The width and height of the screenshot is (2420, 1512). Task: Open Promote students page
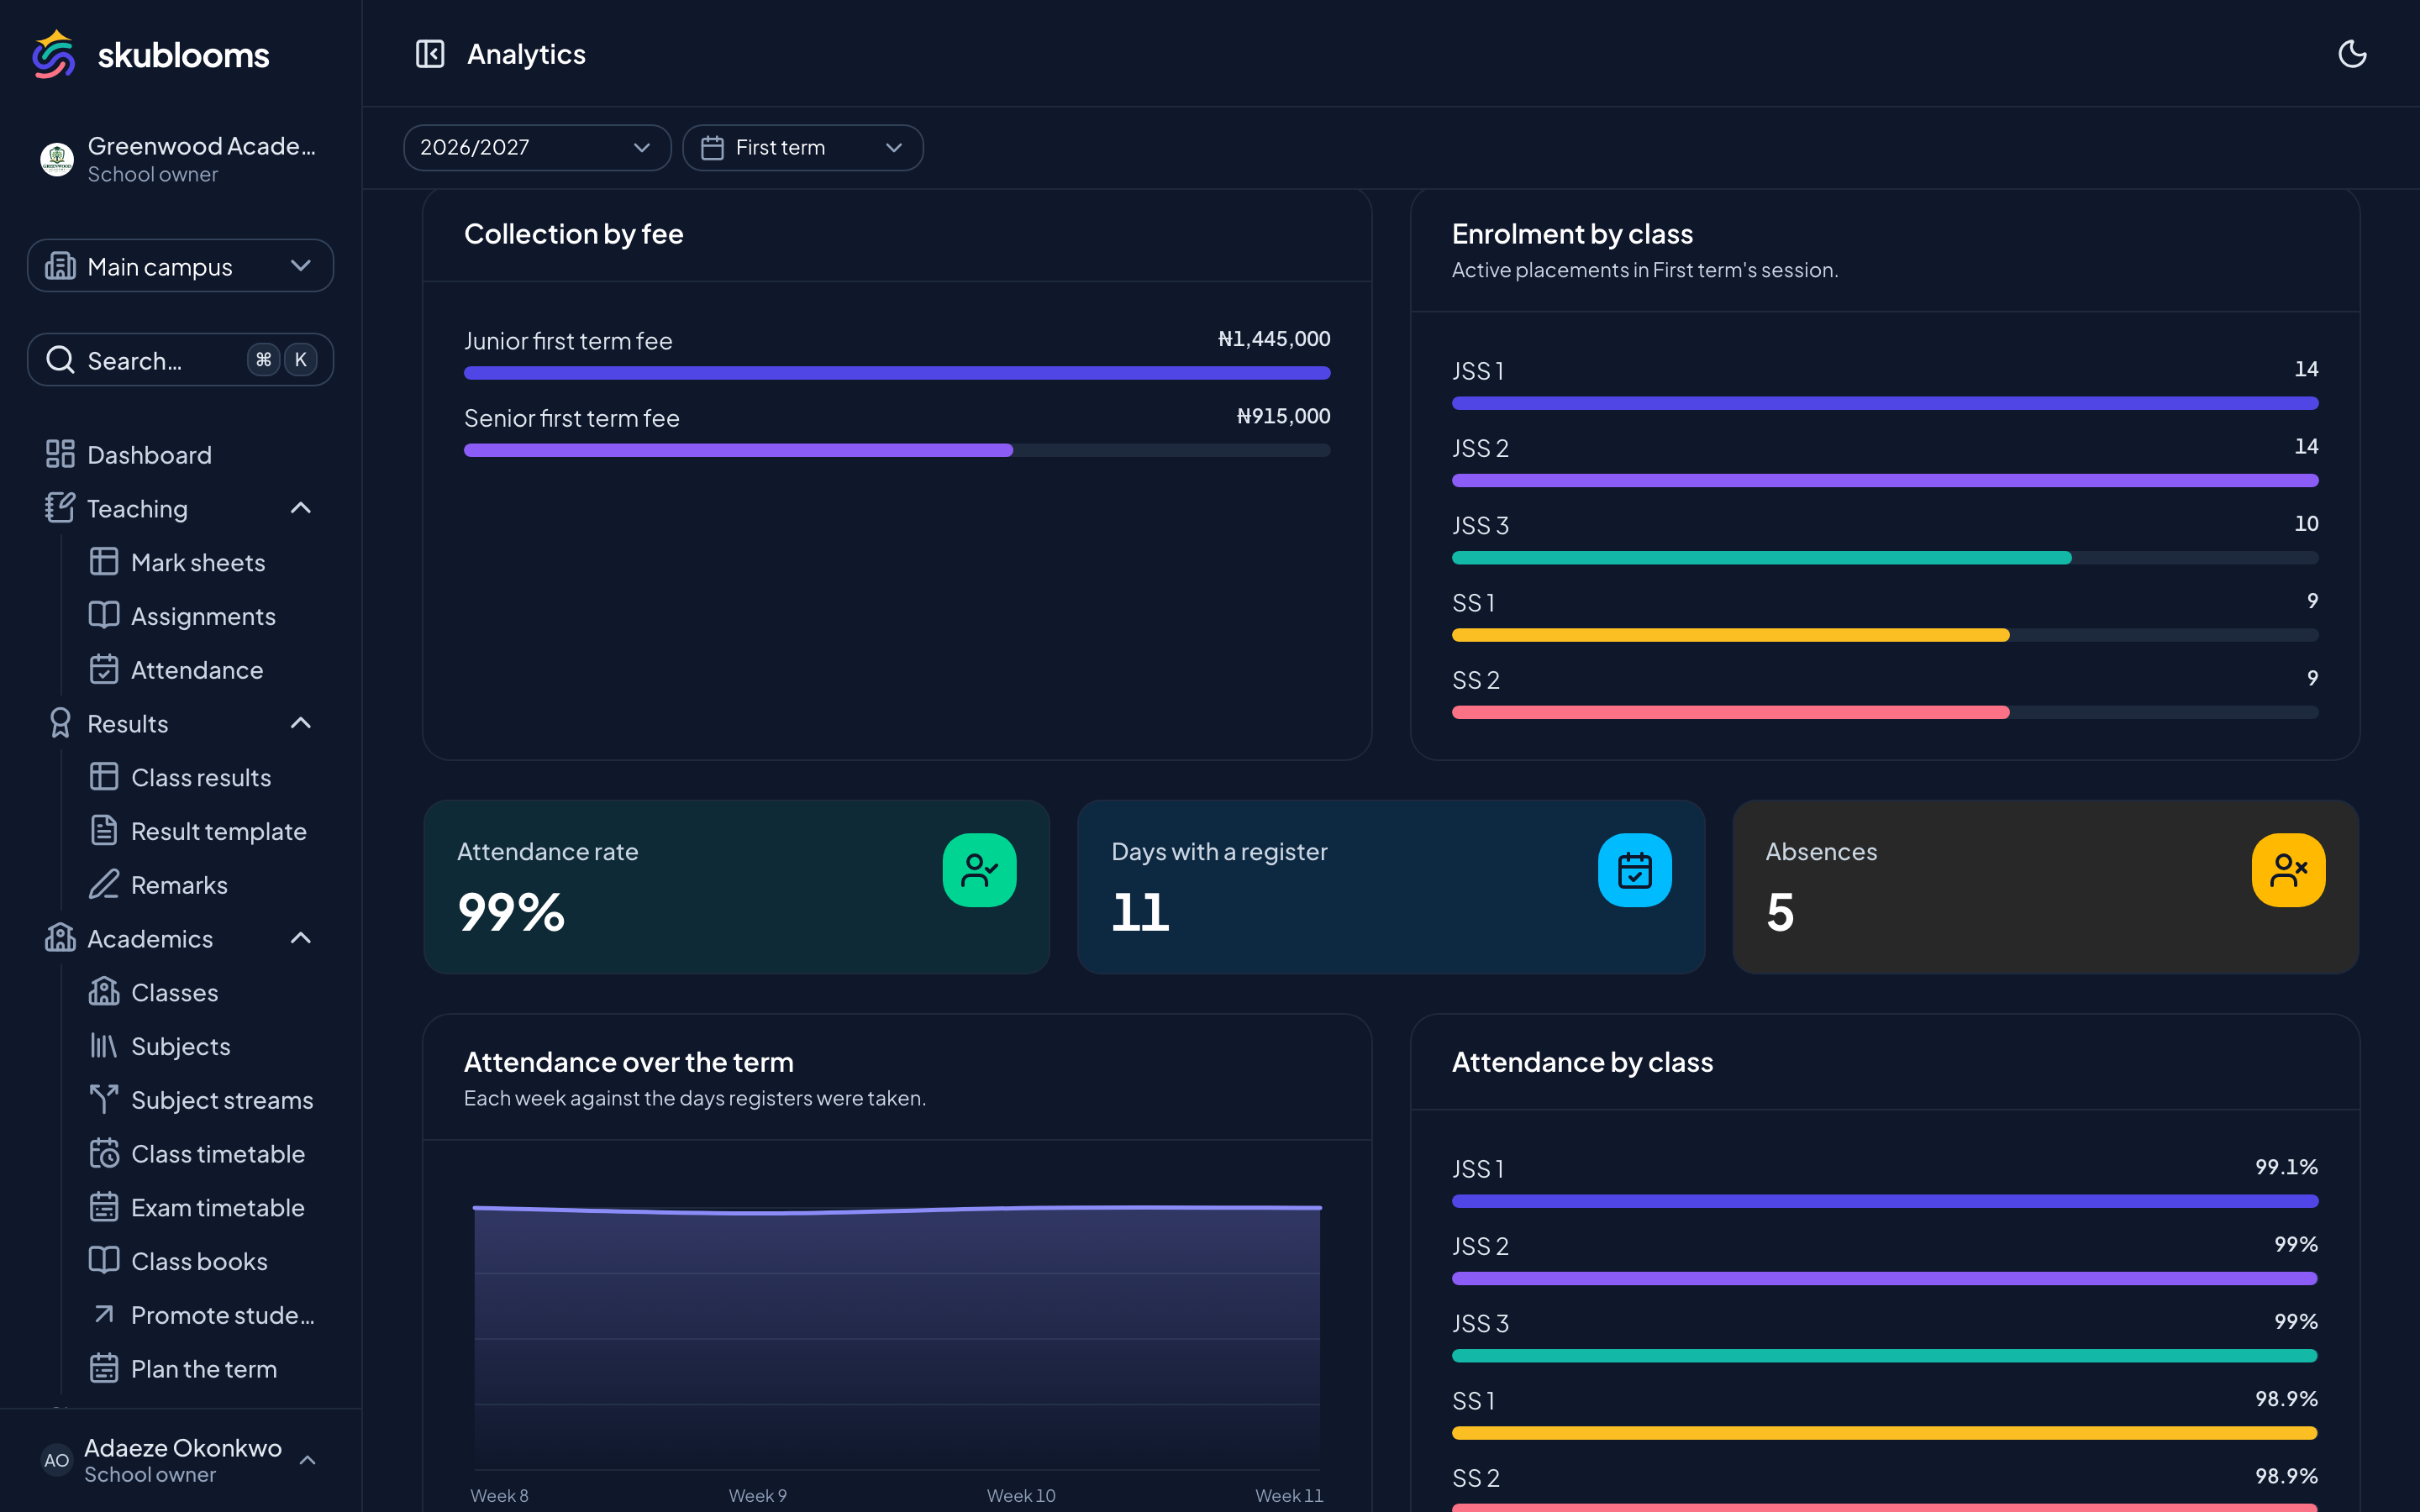[x=222, y=1315]
